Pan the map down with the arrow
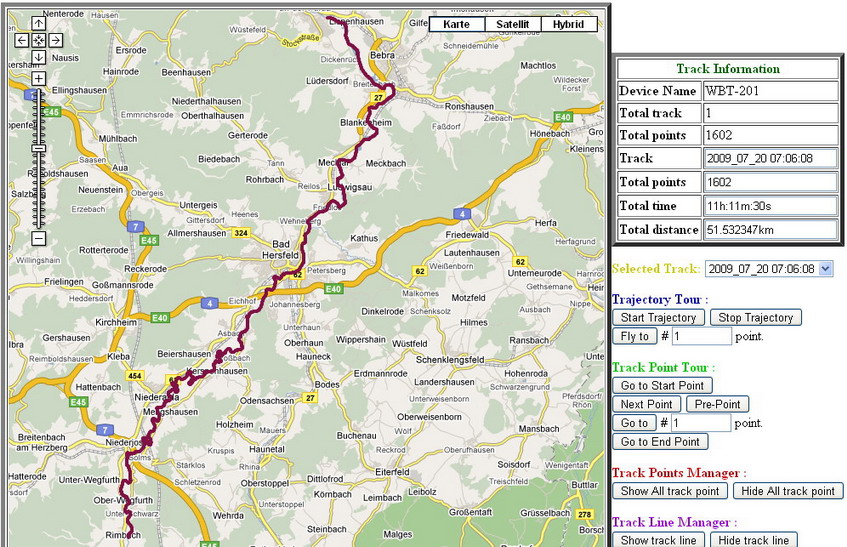 coord(38,57)
